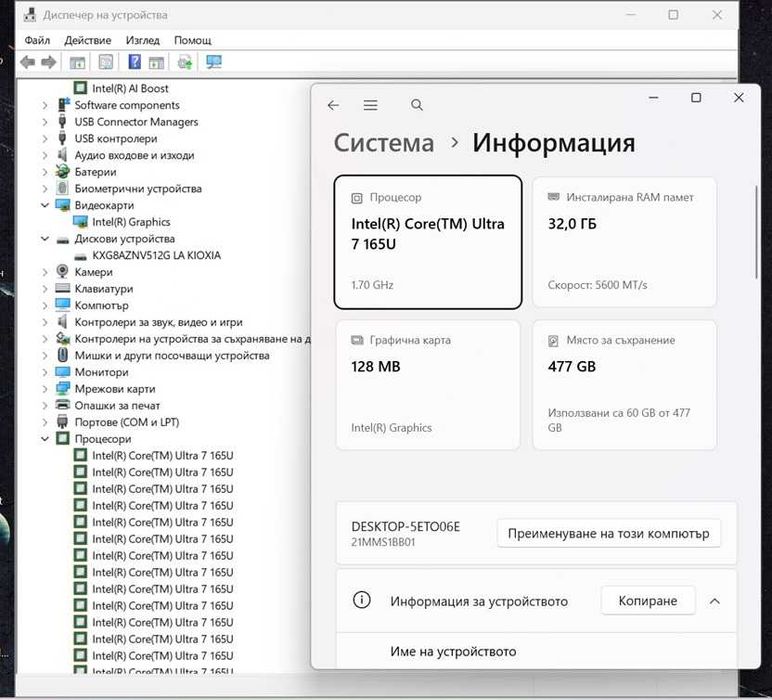Click the Аудио входове и изходи speaker icon
Viewport: 772px width, 700px height.
coord(63,155)
